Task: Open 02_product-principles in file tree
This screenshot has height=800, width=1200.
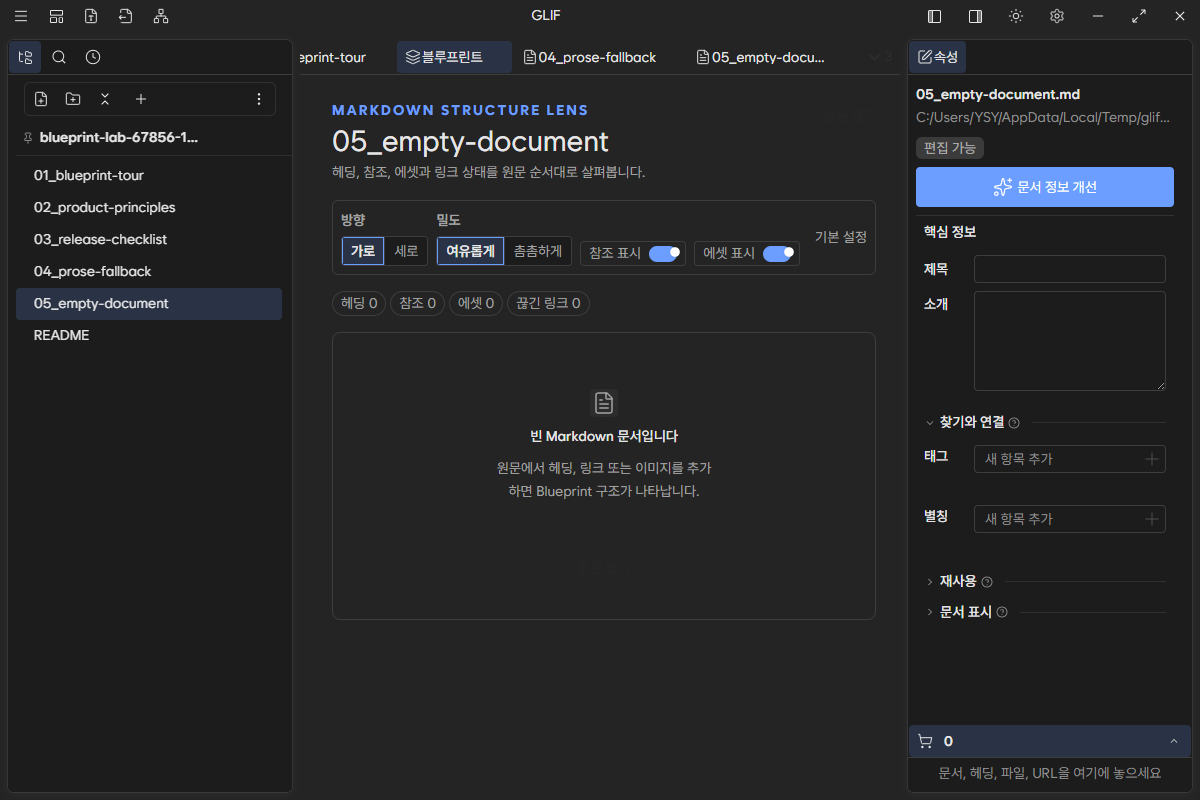Action: coord(149,207)
